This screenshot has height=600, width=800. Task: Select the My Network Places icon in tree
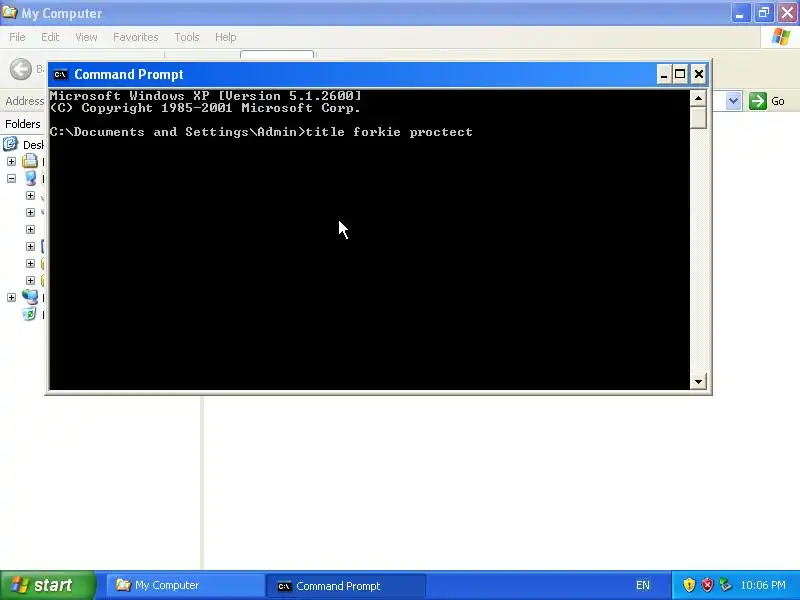[30, 297]
